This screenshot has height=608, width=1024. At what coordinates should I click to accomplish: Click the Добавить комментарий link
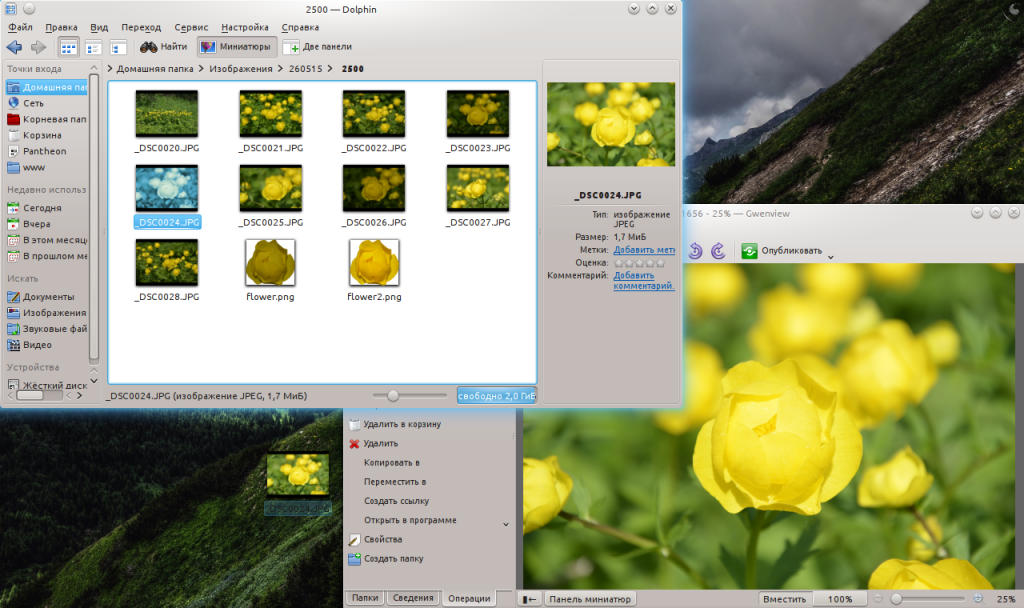coord(643,280)
